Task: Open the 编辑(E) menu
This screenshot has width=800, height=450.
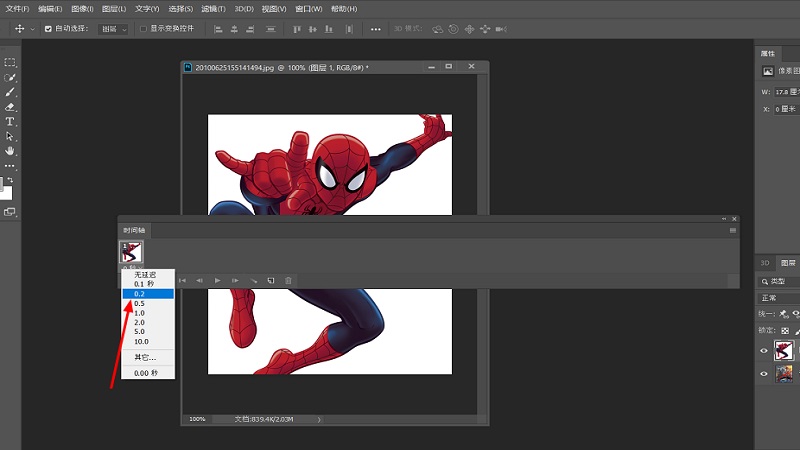Action: pyautogui.click(x=50, y=9)
